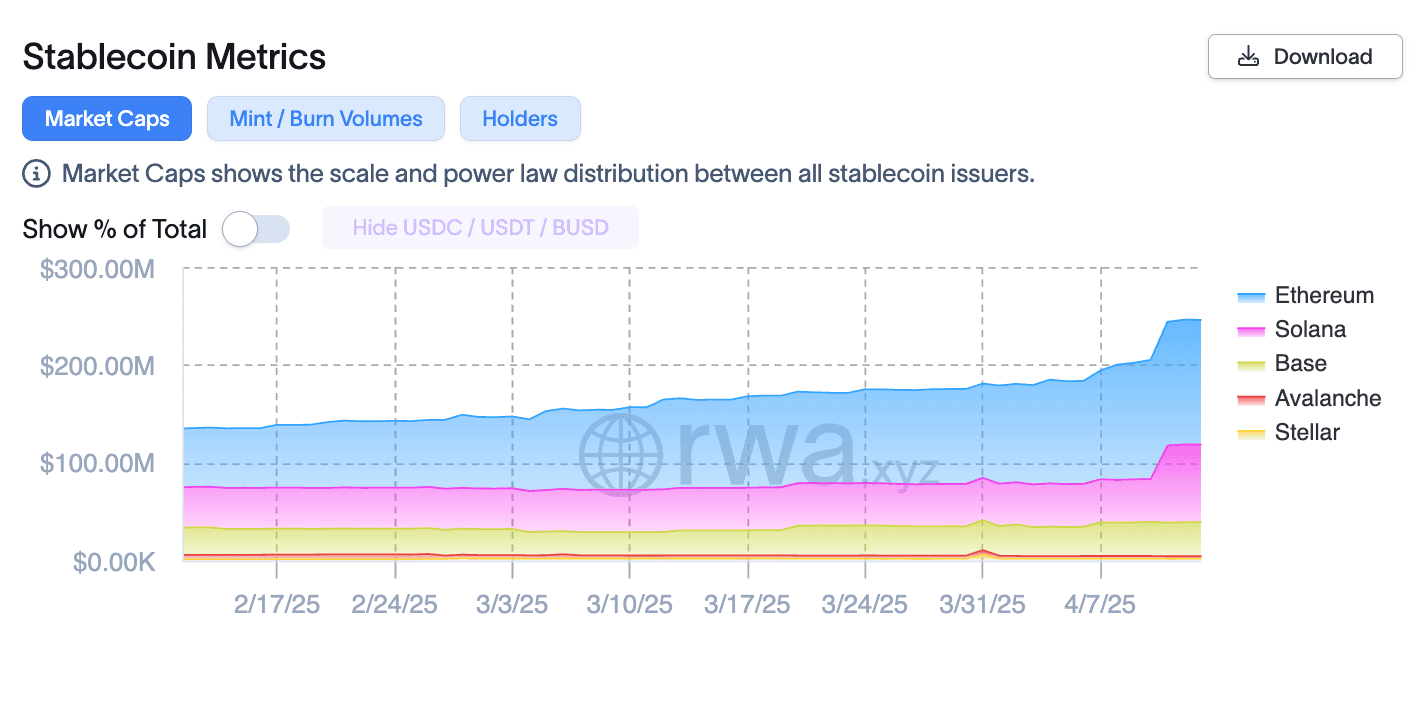Click the 3/31/25 date axis label
Image resolution: width=1424 pixels, height=706 pixels.
pos(982,605)
